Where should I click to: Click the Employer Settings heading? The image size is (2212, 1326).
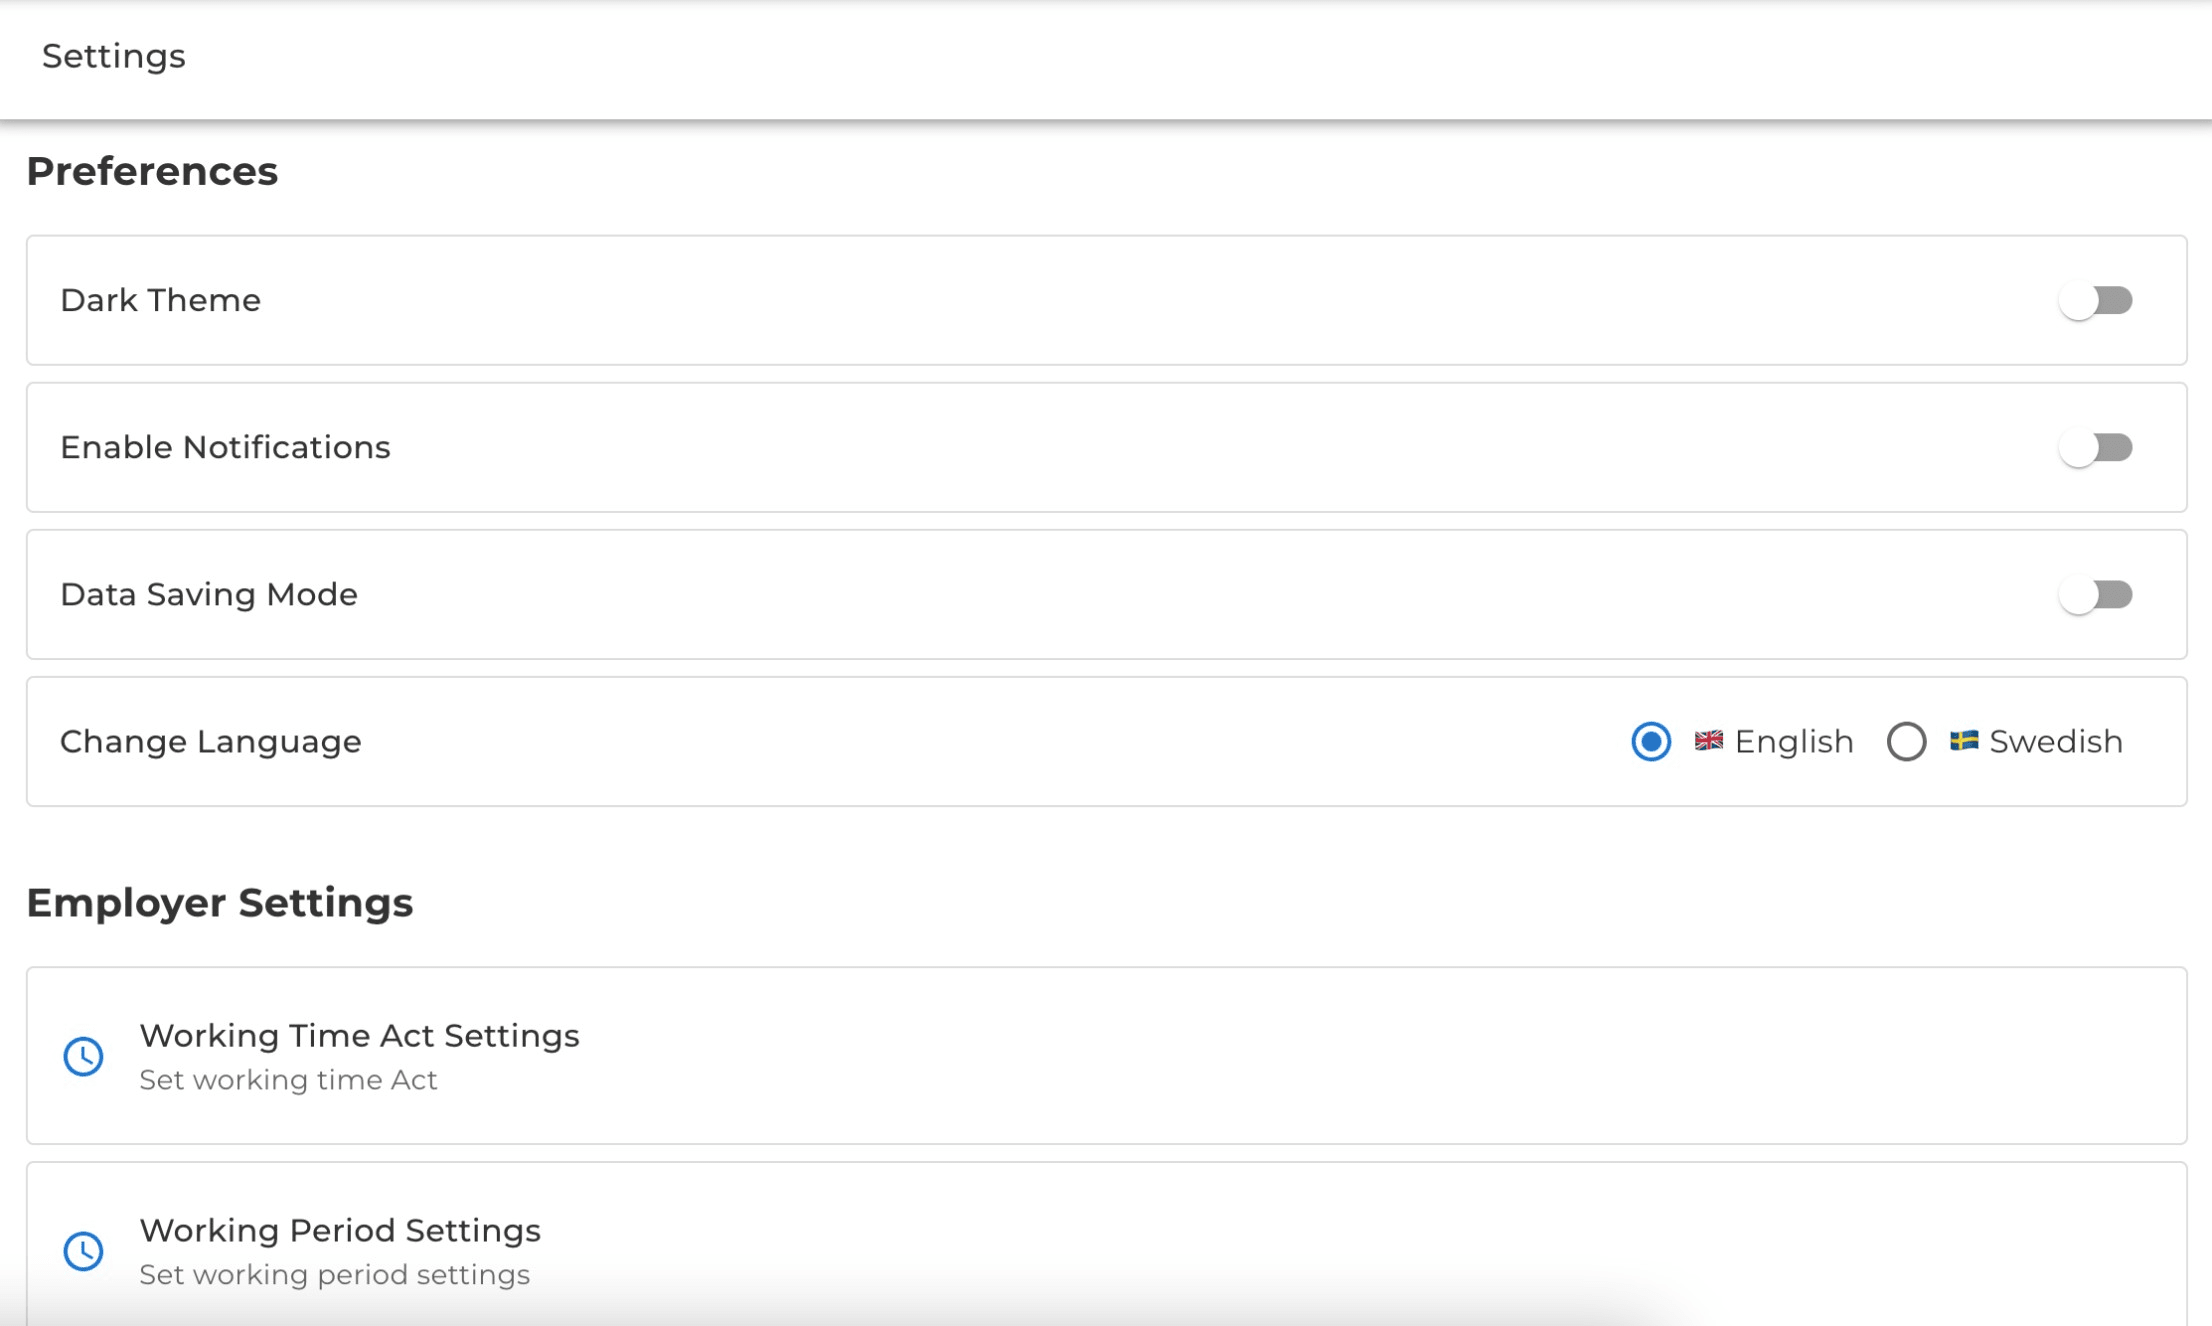click(x=220, y=902)
